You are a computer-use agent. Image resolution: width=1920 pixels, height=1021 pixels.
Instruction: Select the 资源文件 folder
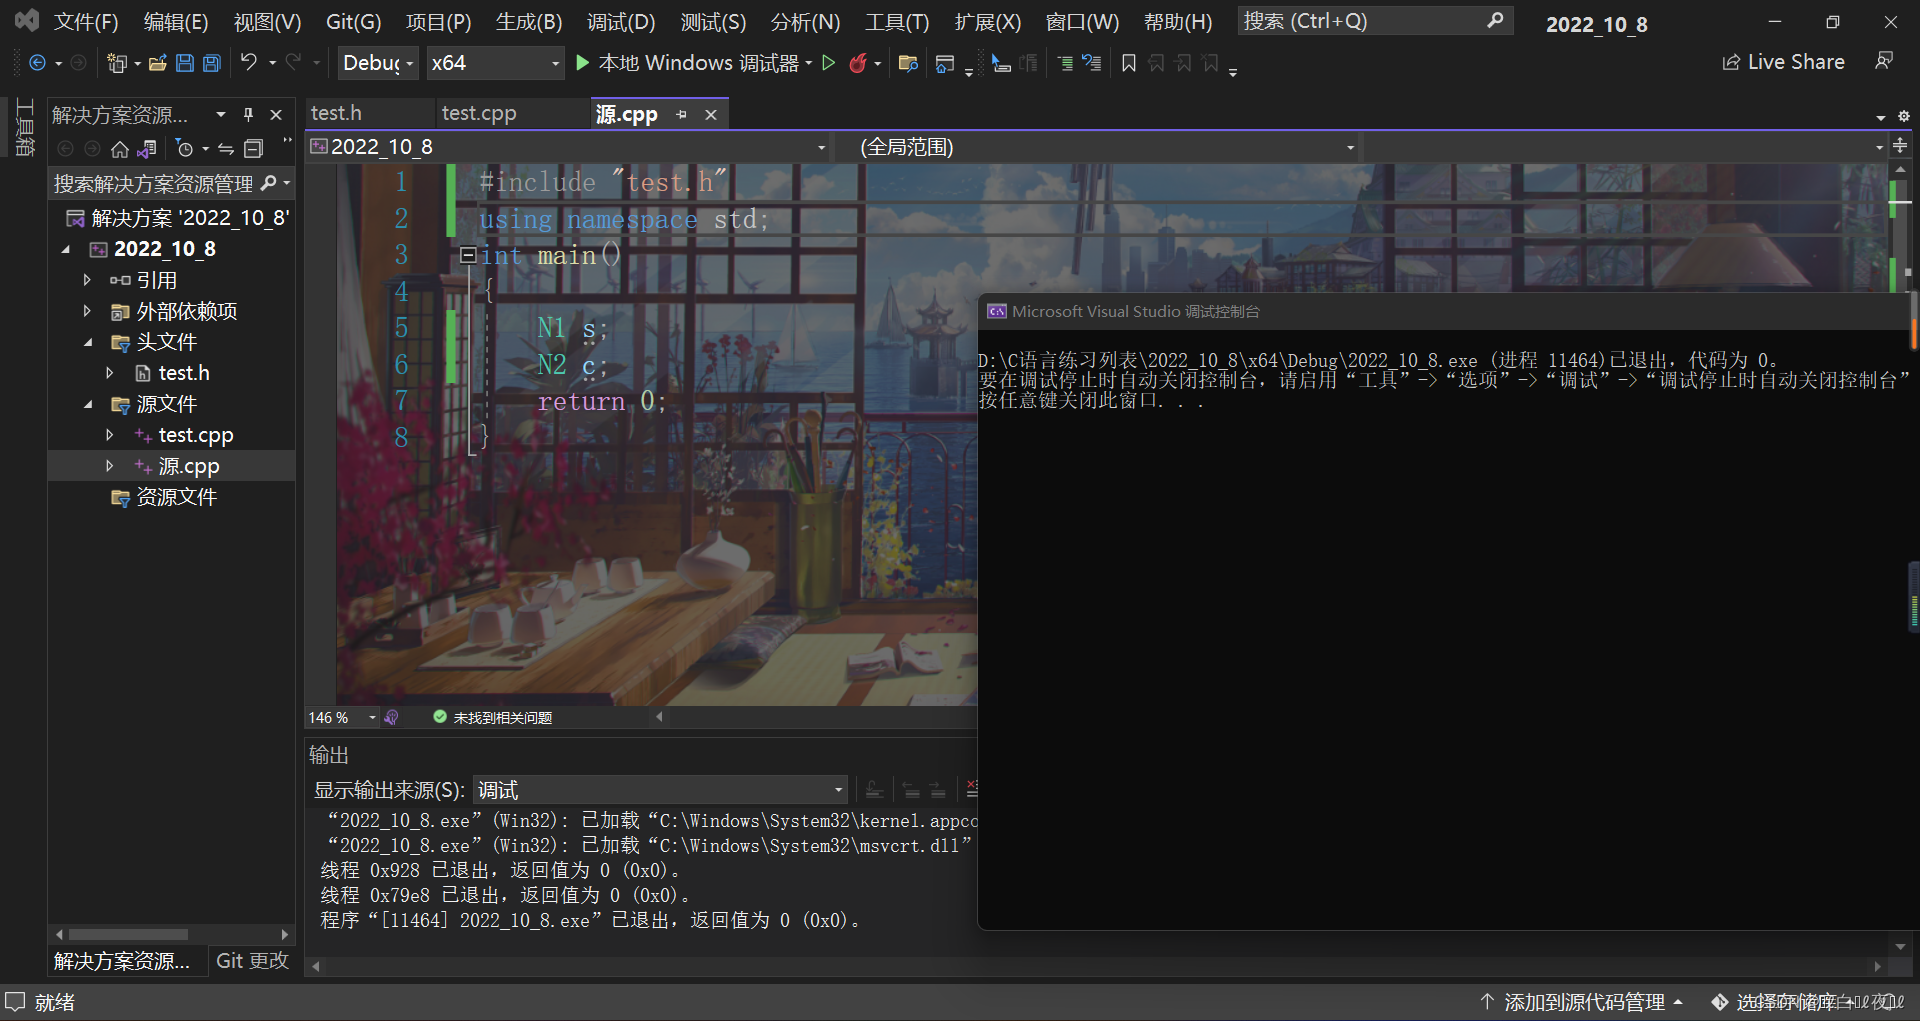[x=176, y=497]
